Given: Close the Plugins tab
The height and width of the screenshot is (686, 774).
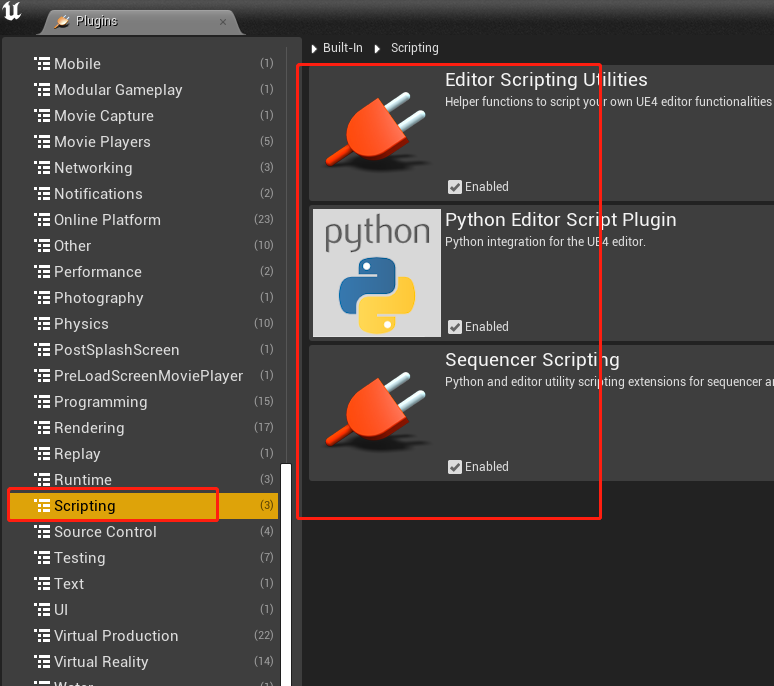Looking at the screenshot, I should (x=223, y=22).
